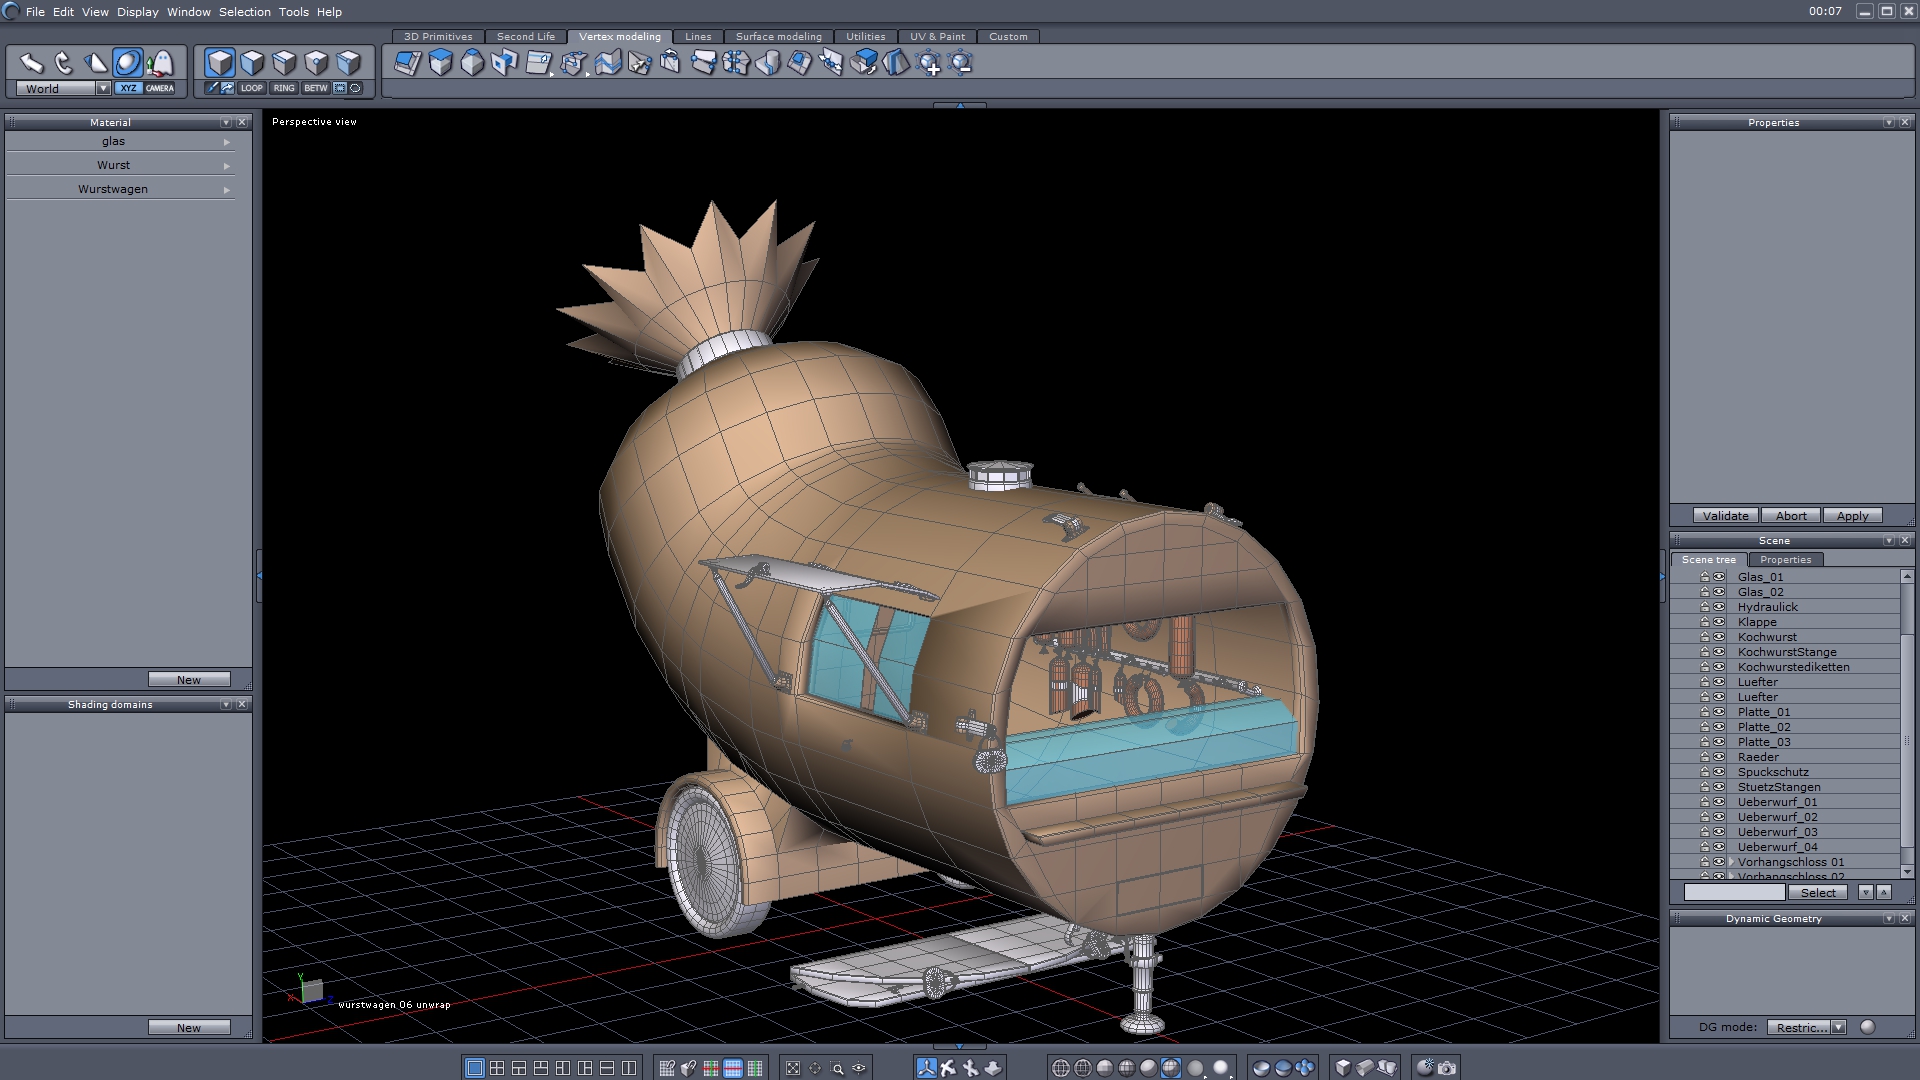Open the DG mode Restric dropdown
1920x1080 pixels.
[1838, 1027]
